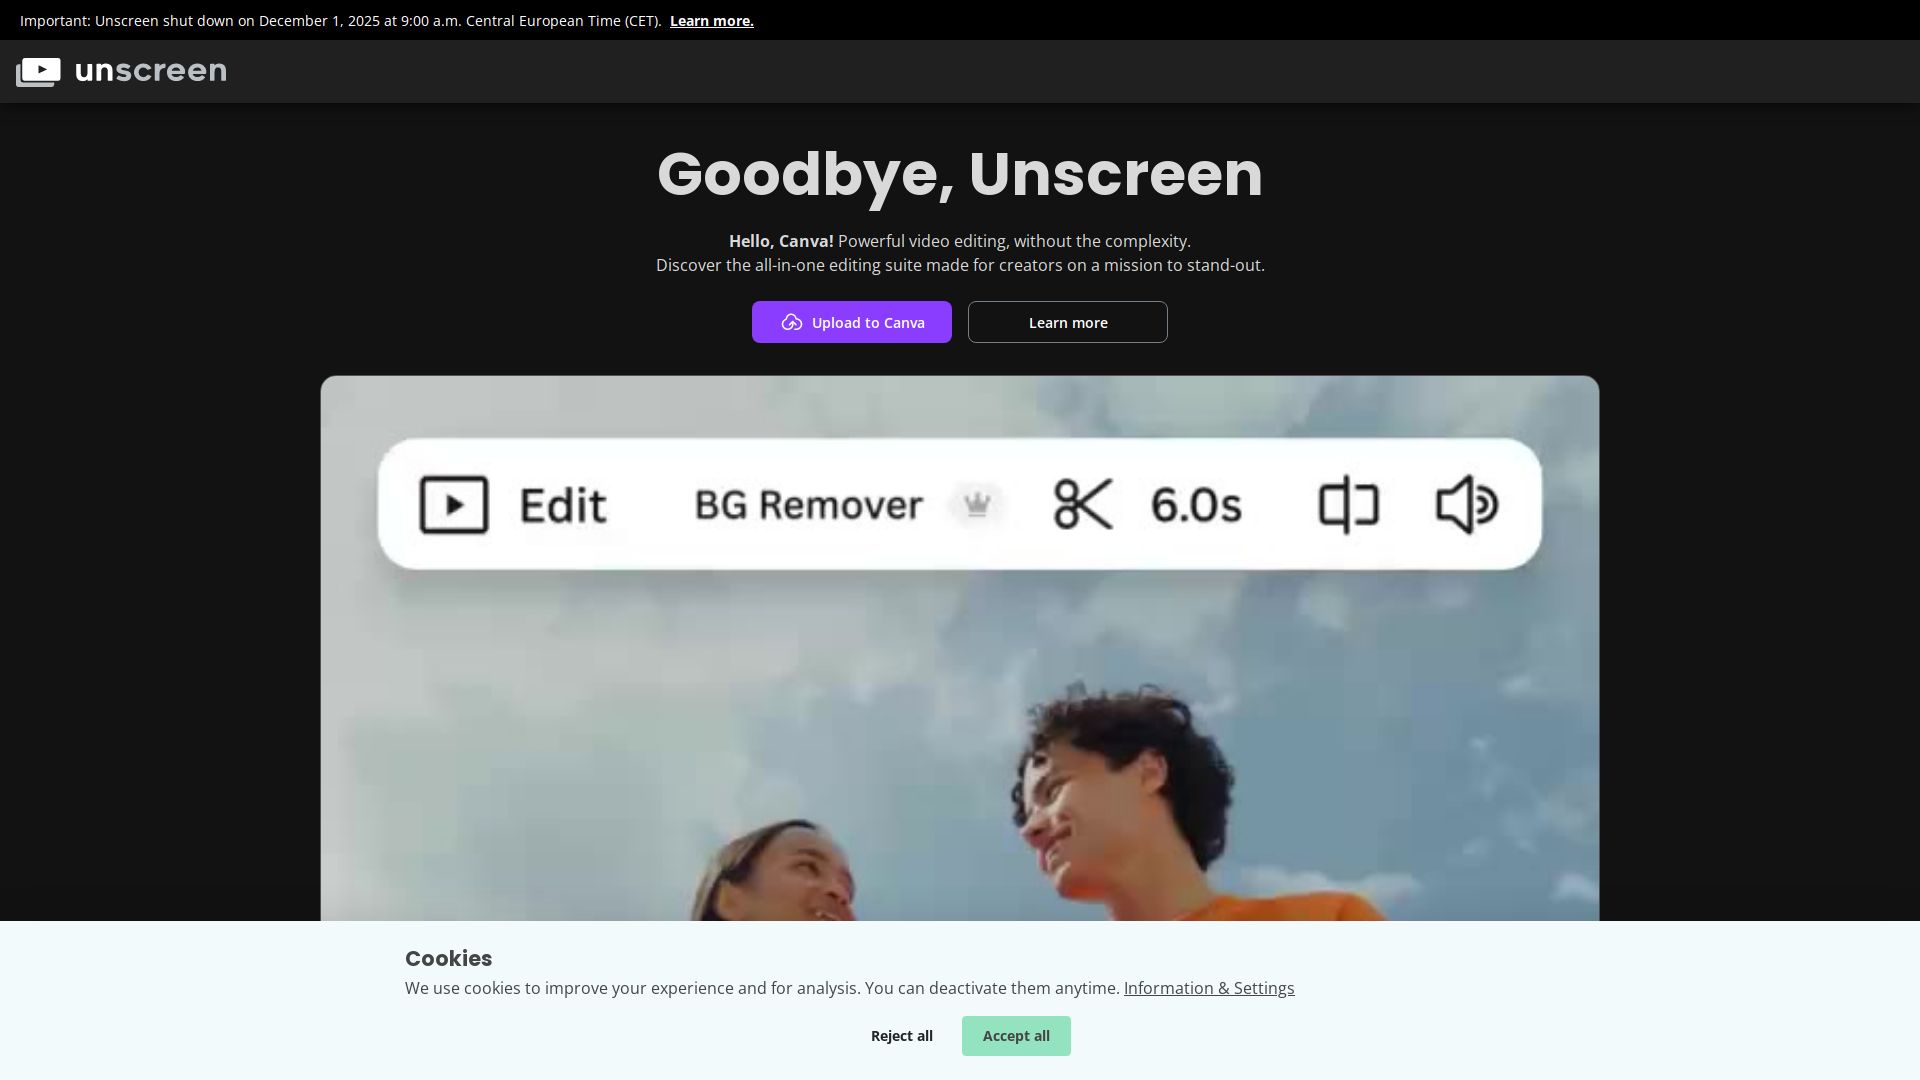Screen dimensions: 1920x1080
Task: Click the cloud upload icon on the purple button
Action: point(791,322)
